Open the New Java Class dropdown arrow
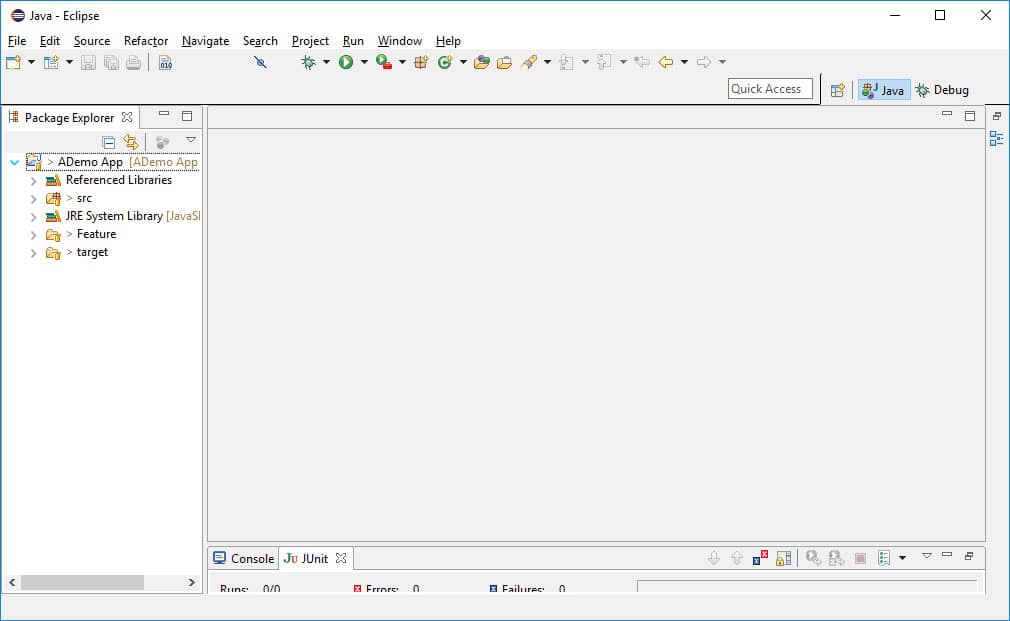 pyautogui.click(x=463, y=62)
